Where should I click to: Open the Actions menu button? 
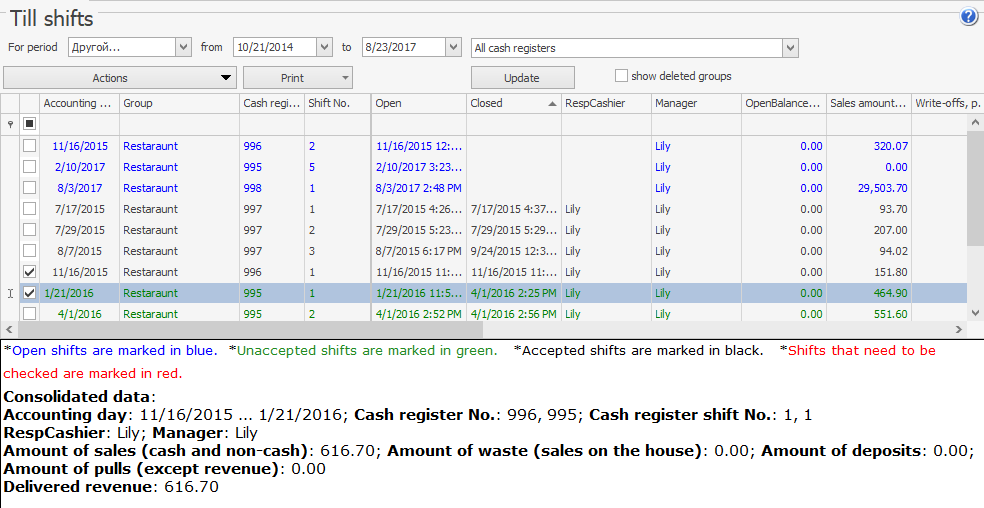120,78
